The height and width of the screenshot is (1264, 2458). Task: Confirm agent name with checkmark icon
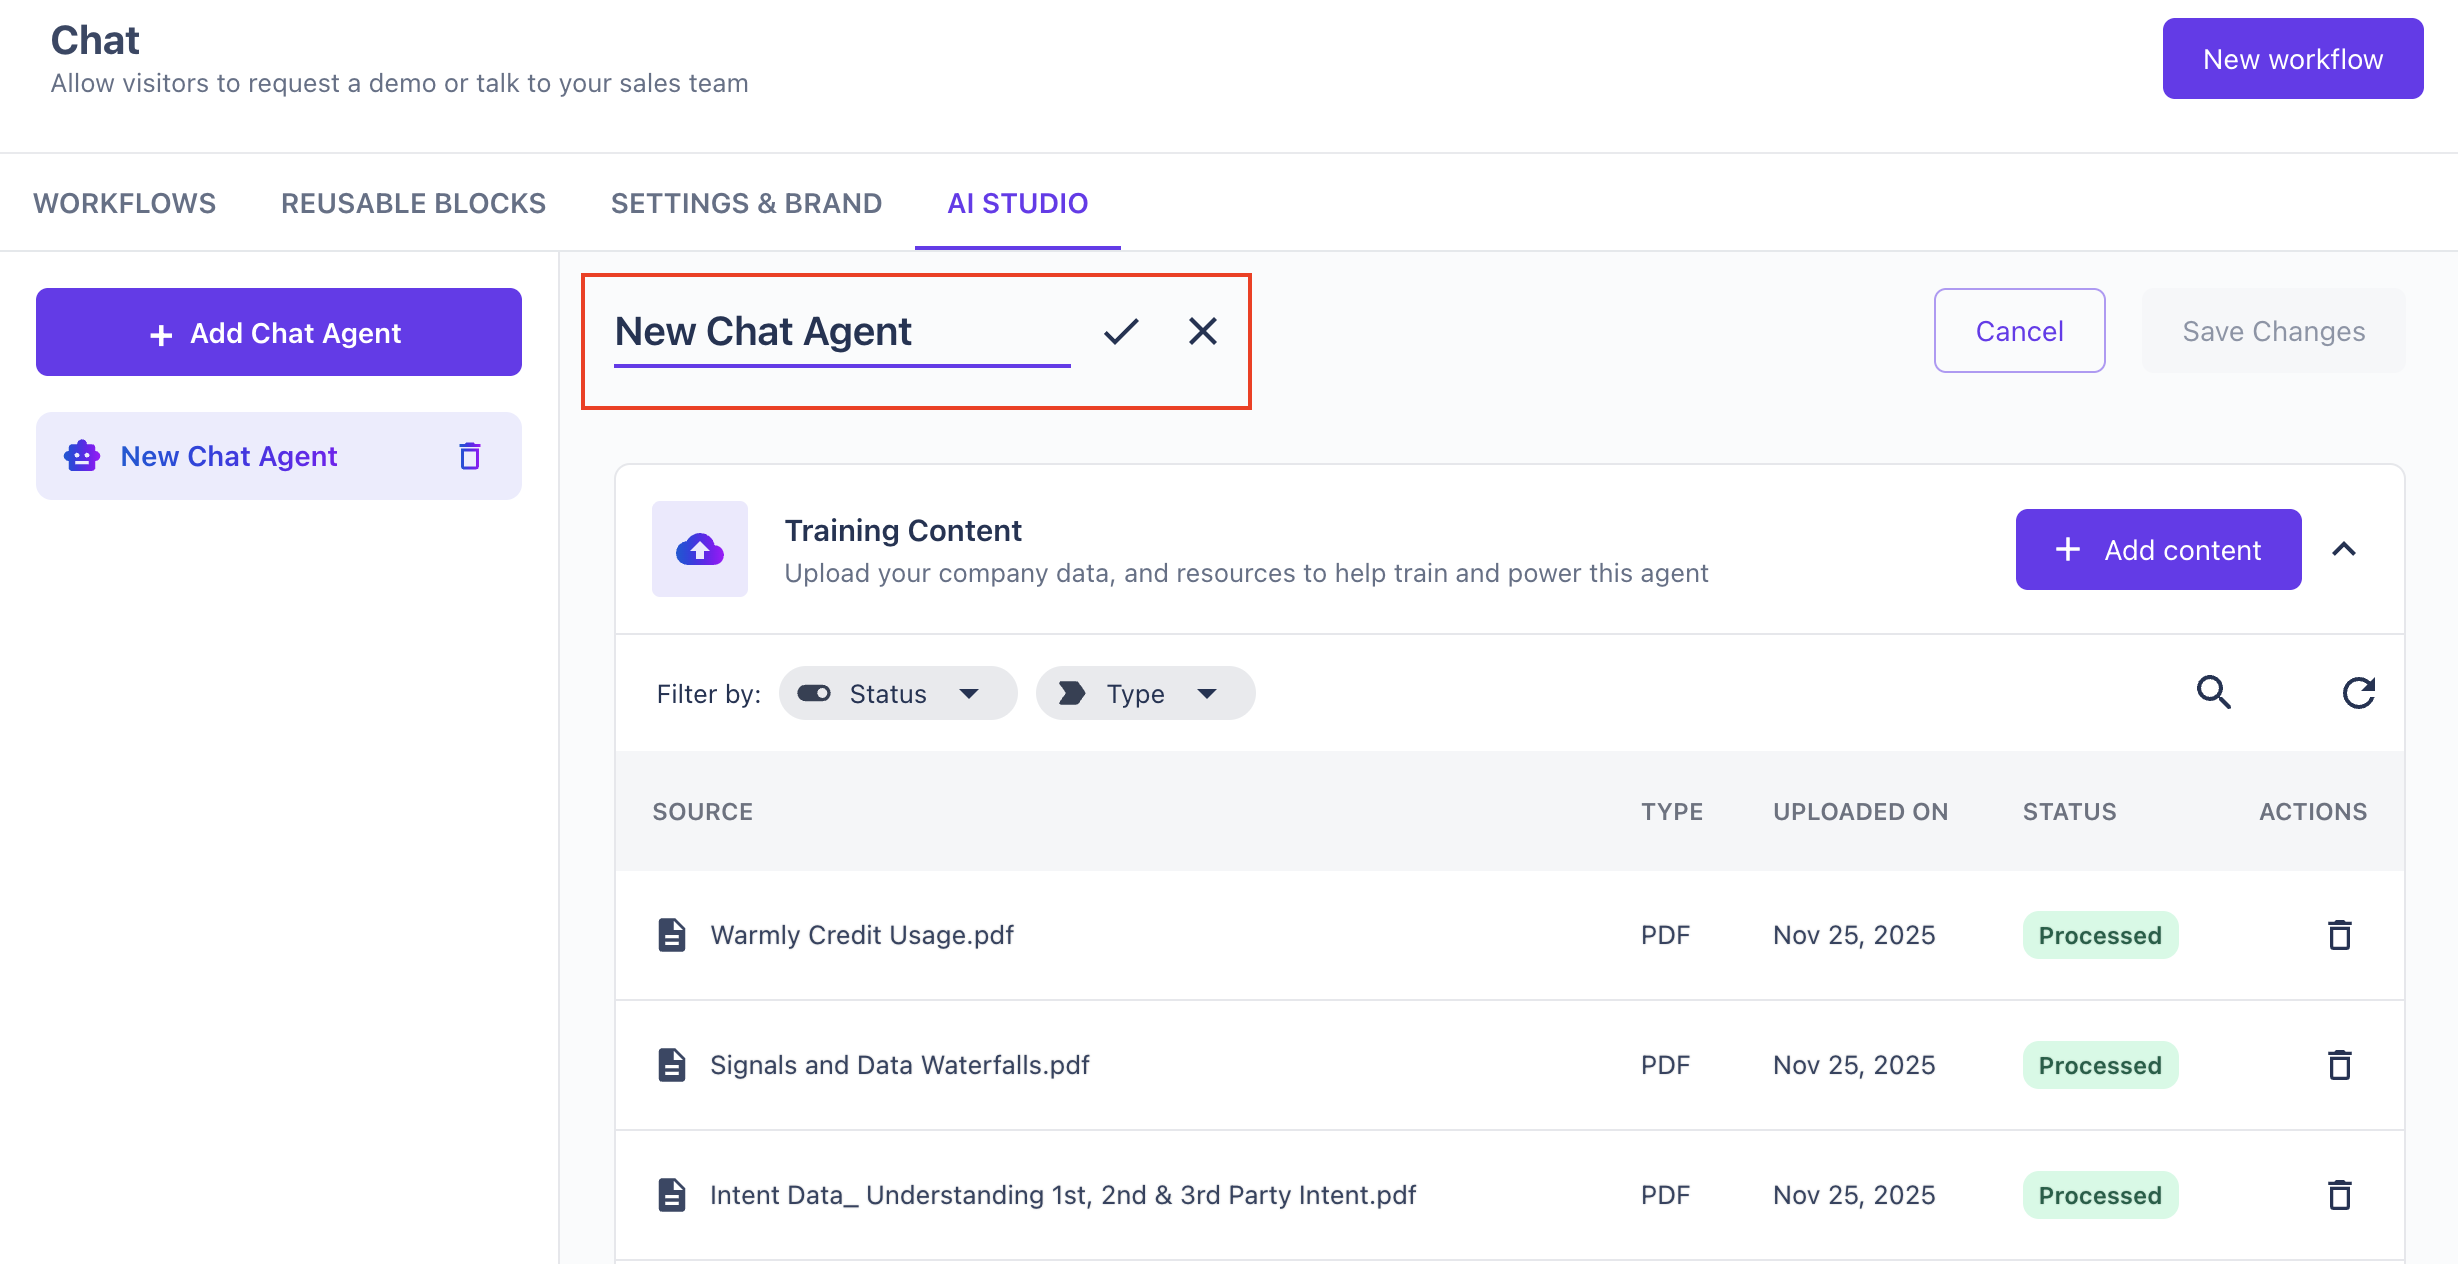point(1121,331)
